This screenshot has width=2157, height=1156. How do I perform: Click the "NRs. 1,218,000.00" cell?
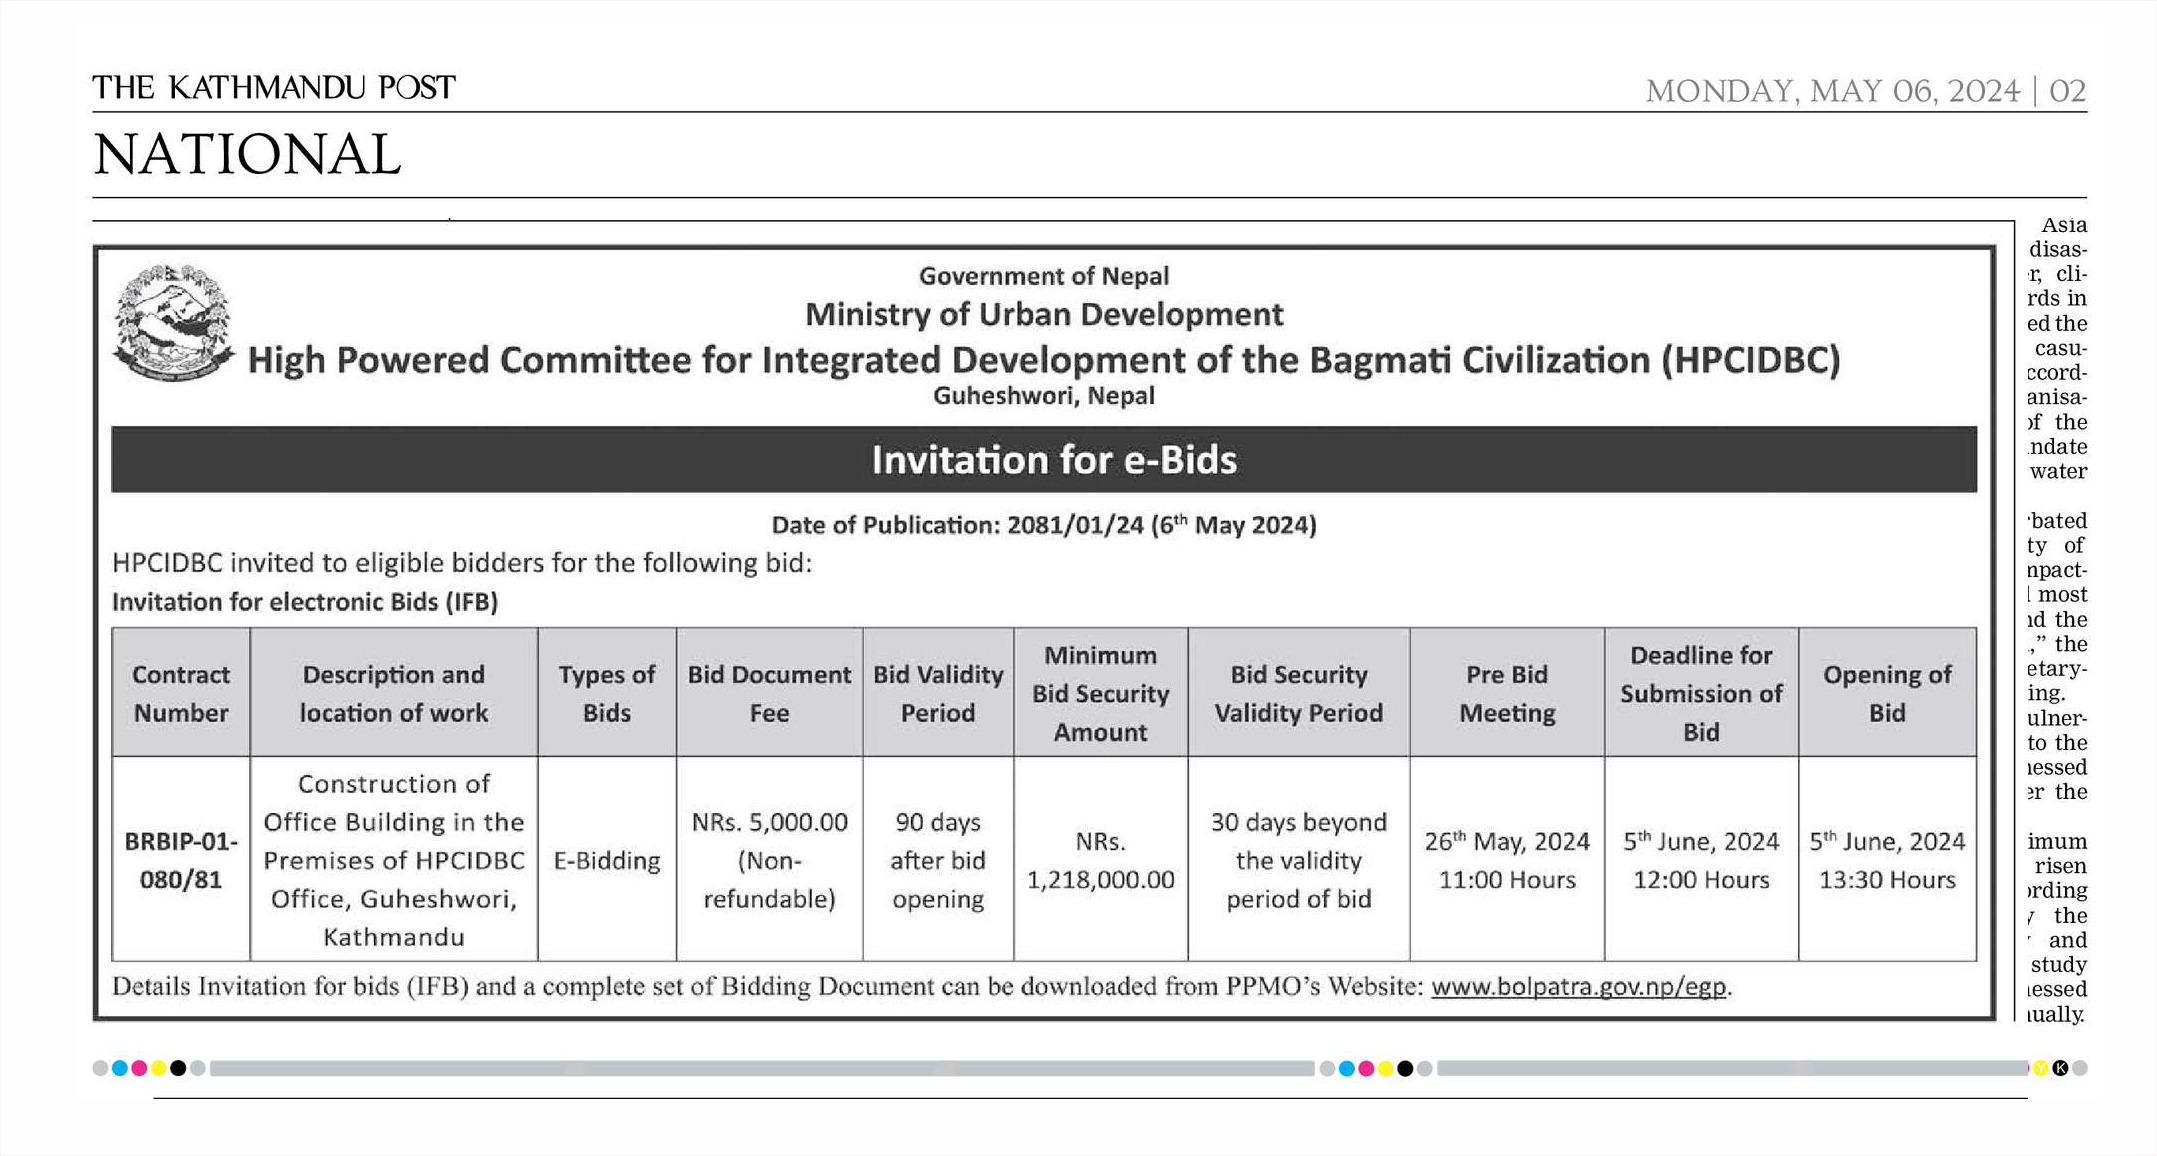tap(1101, 860)
